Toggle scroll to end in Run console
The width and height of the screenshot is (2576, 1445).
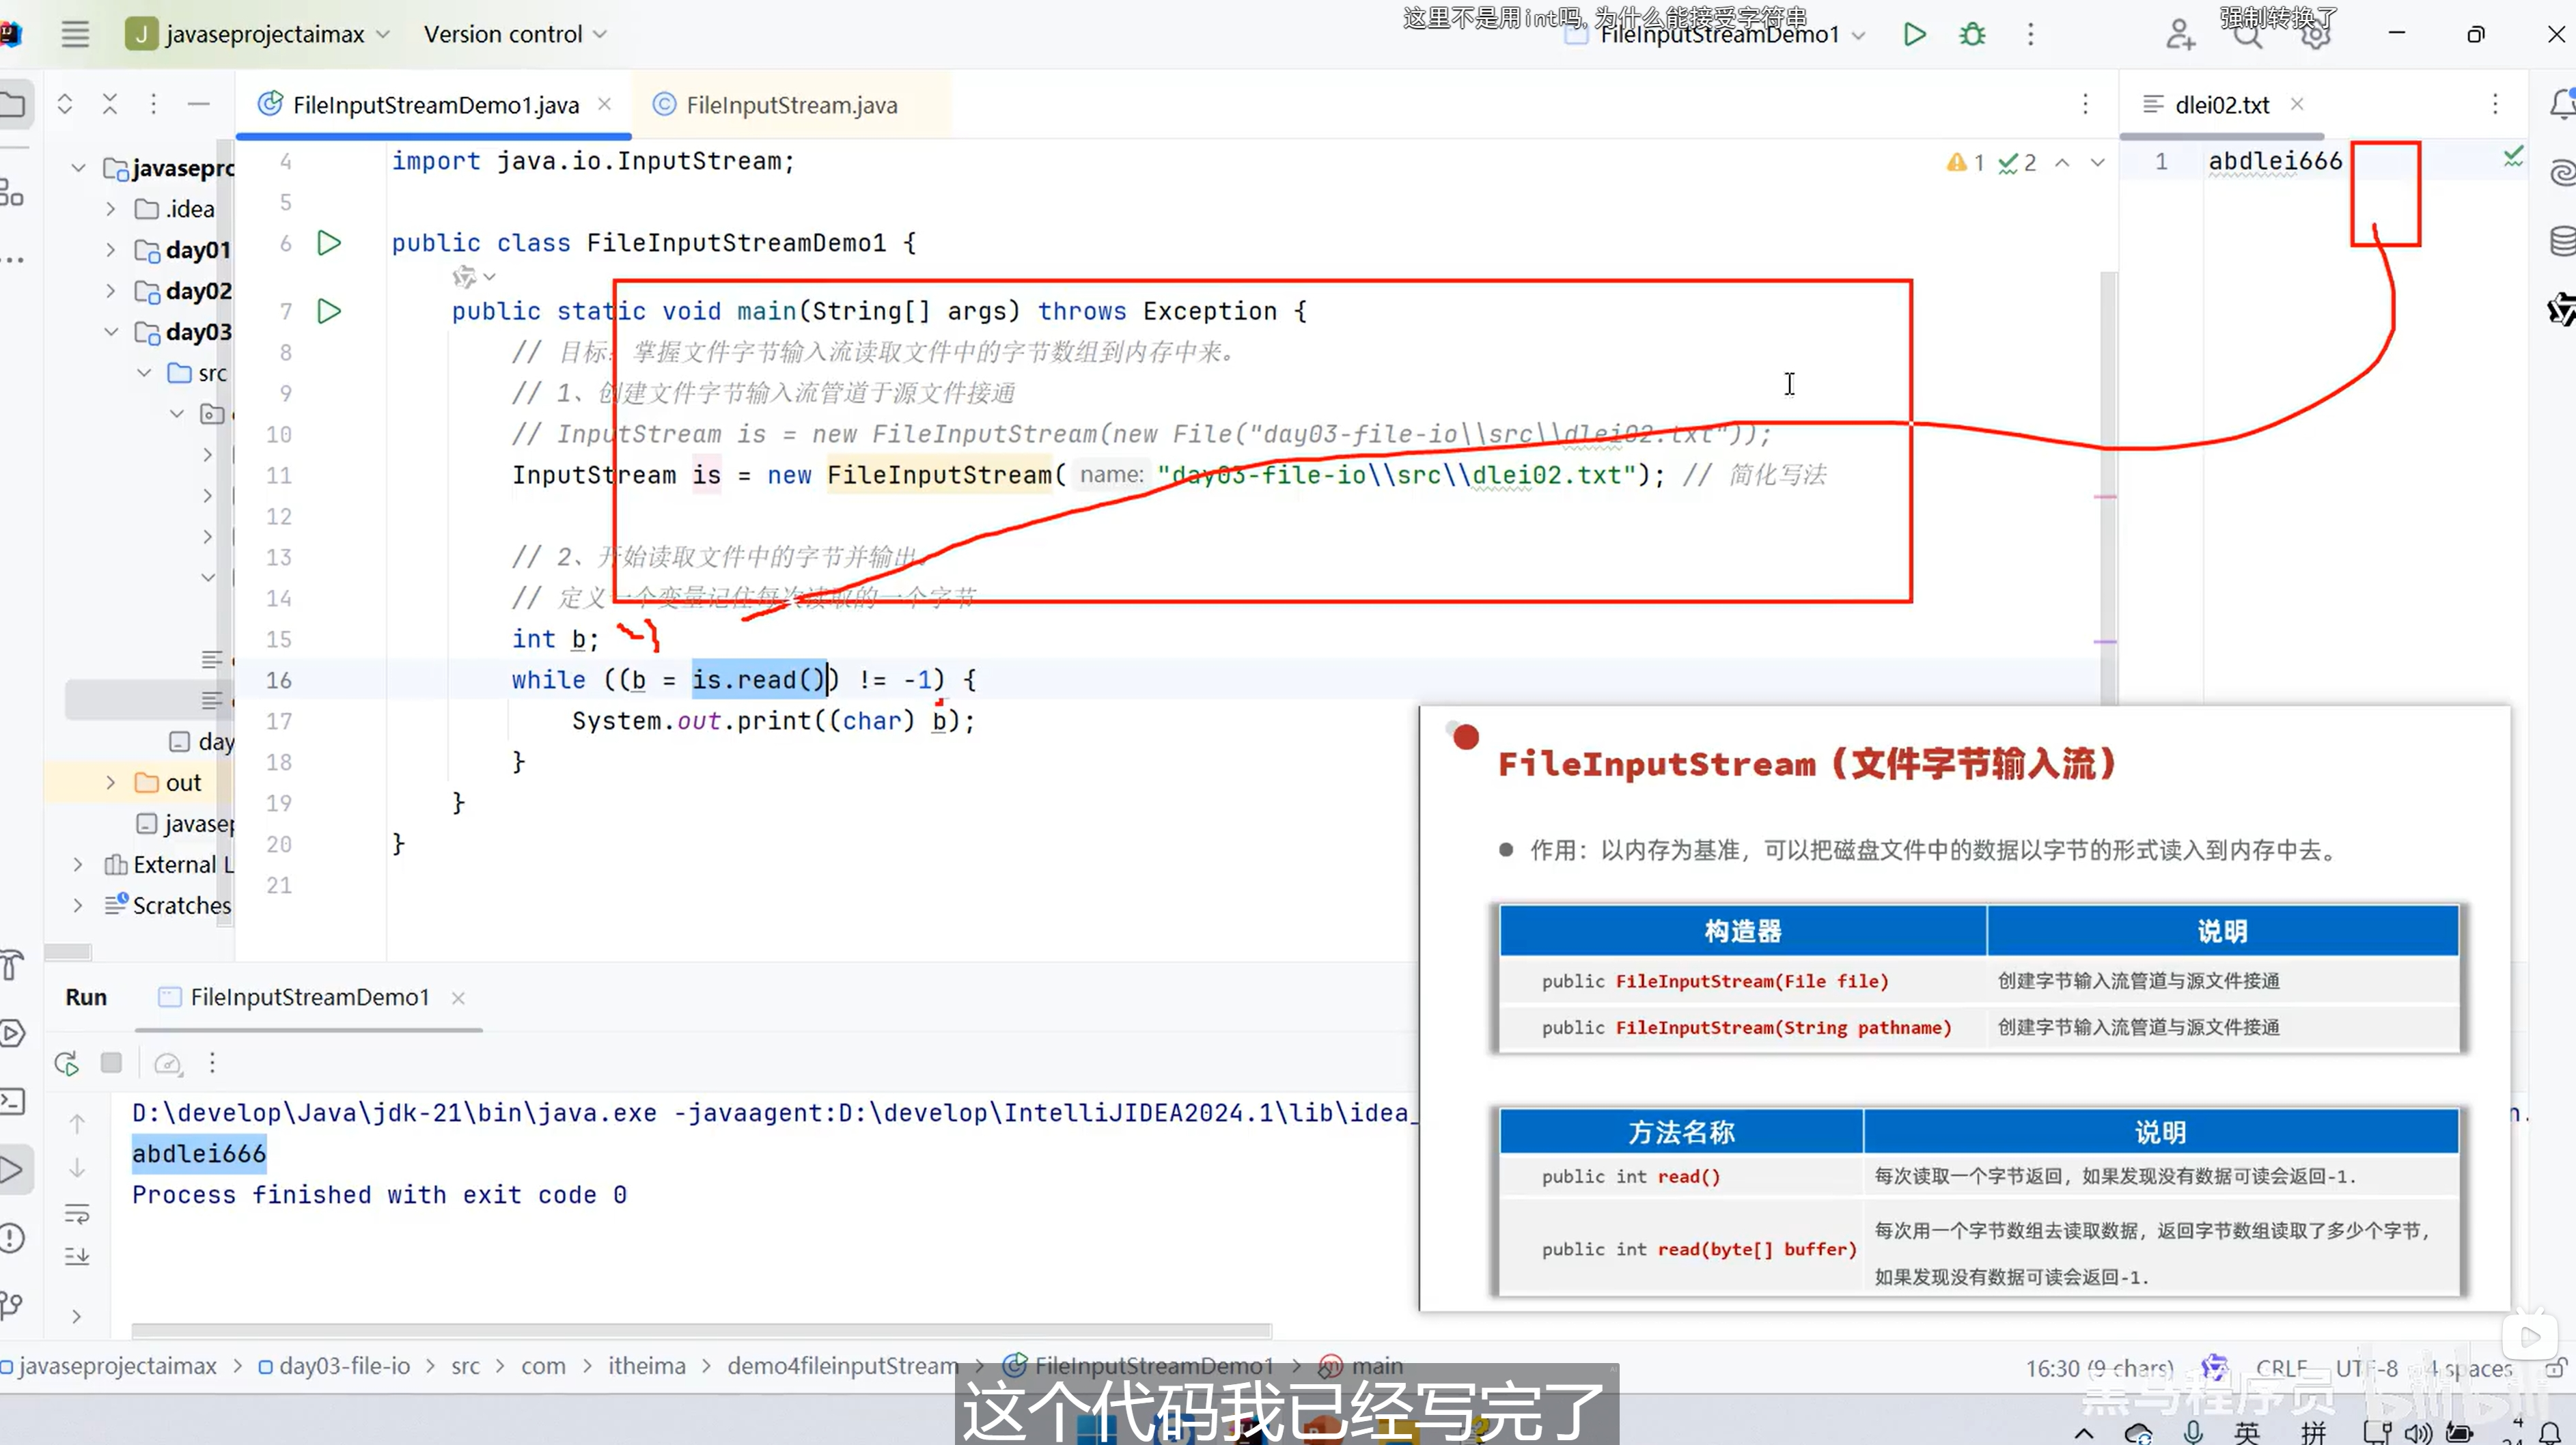[x=77, y=1256]
